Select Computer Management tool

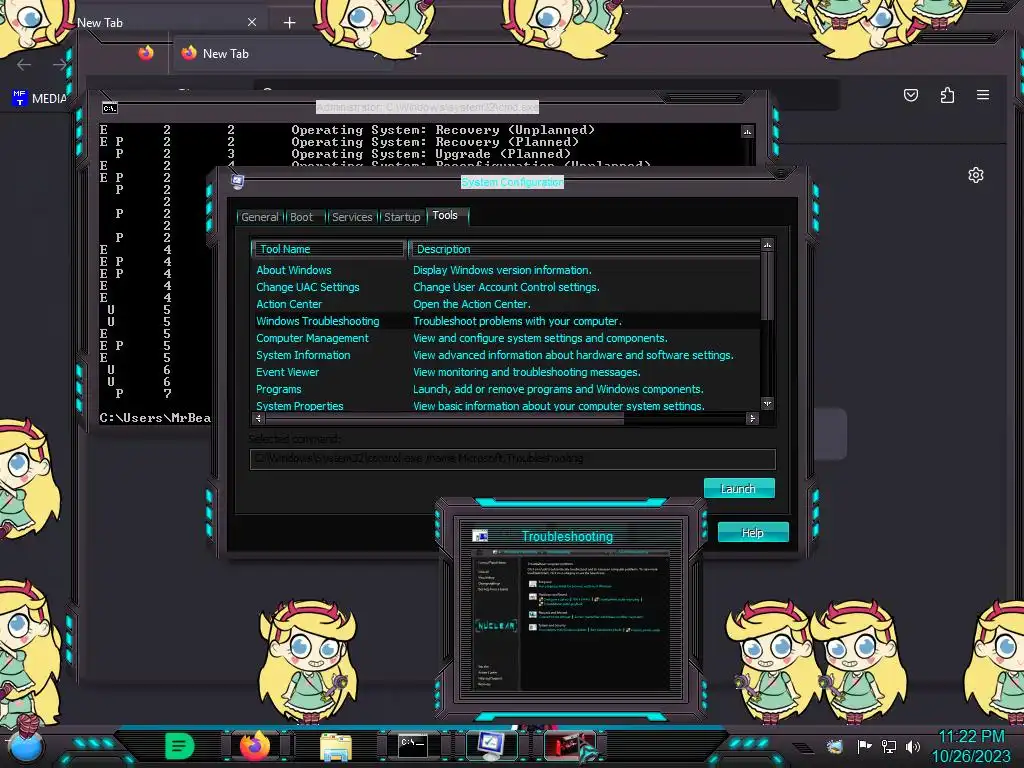point(312,338)
